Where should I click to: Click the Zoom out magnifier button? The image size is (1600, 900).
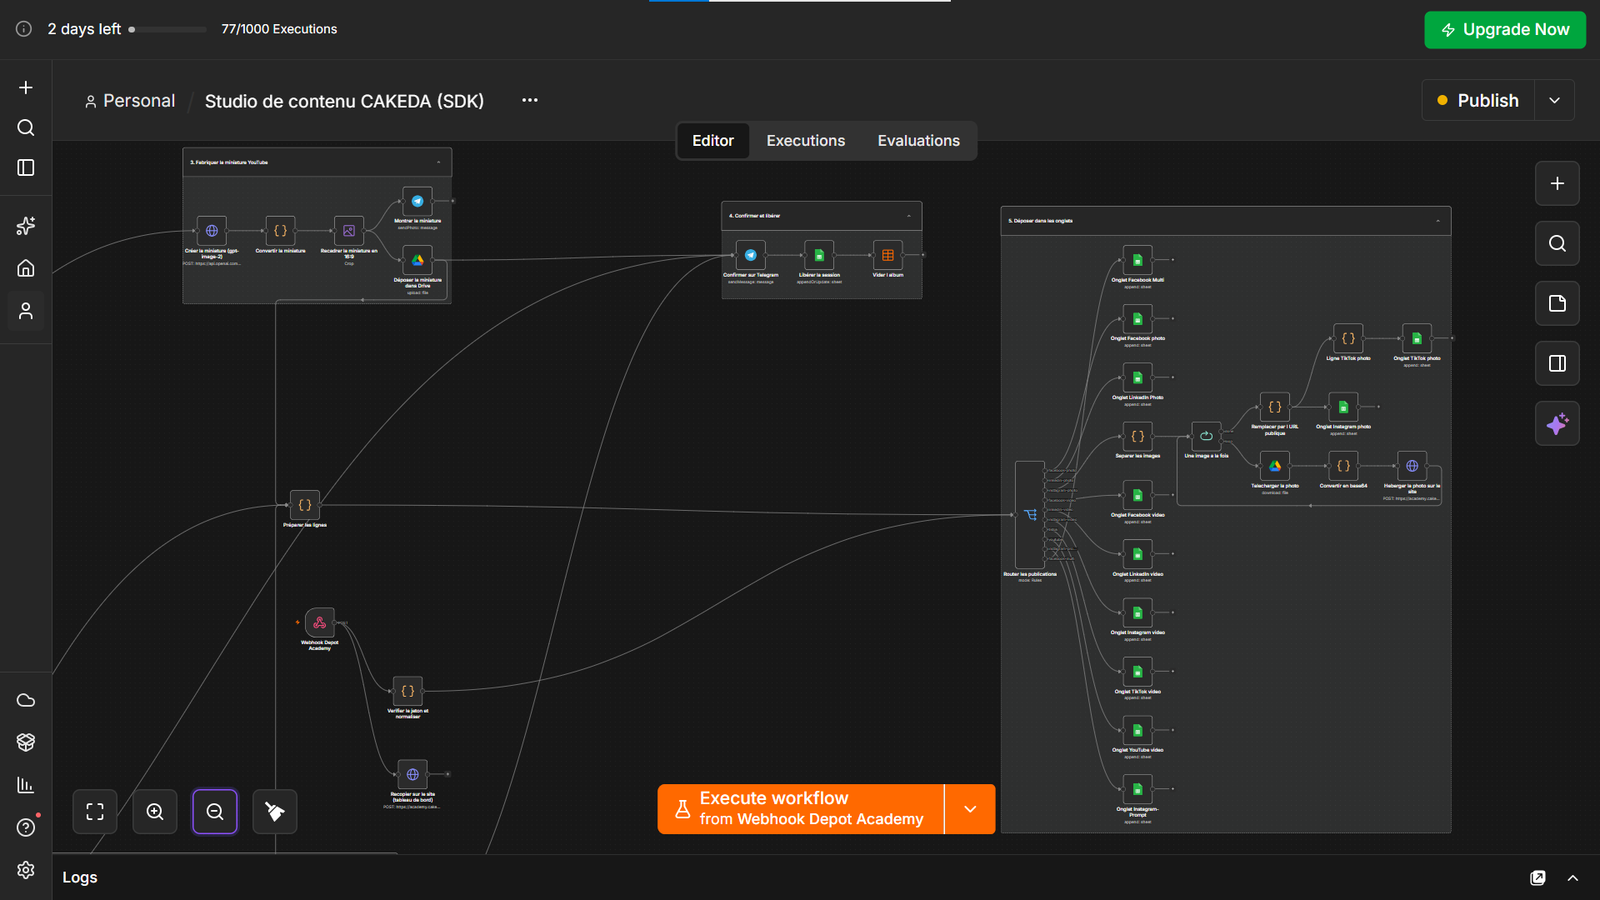pos(215,812)
